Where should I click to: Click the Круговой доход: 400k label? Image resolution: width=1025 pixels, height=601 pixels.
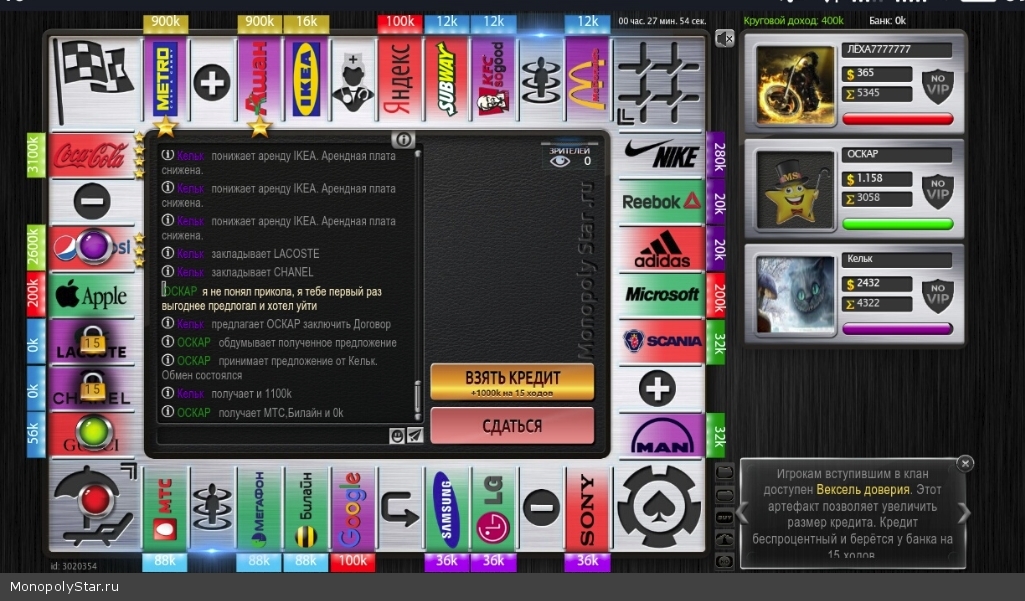tap(793, 21)
